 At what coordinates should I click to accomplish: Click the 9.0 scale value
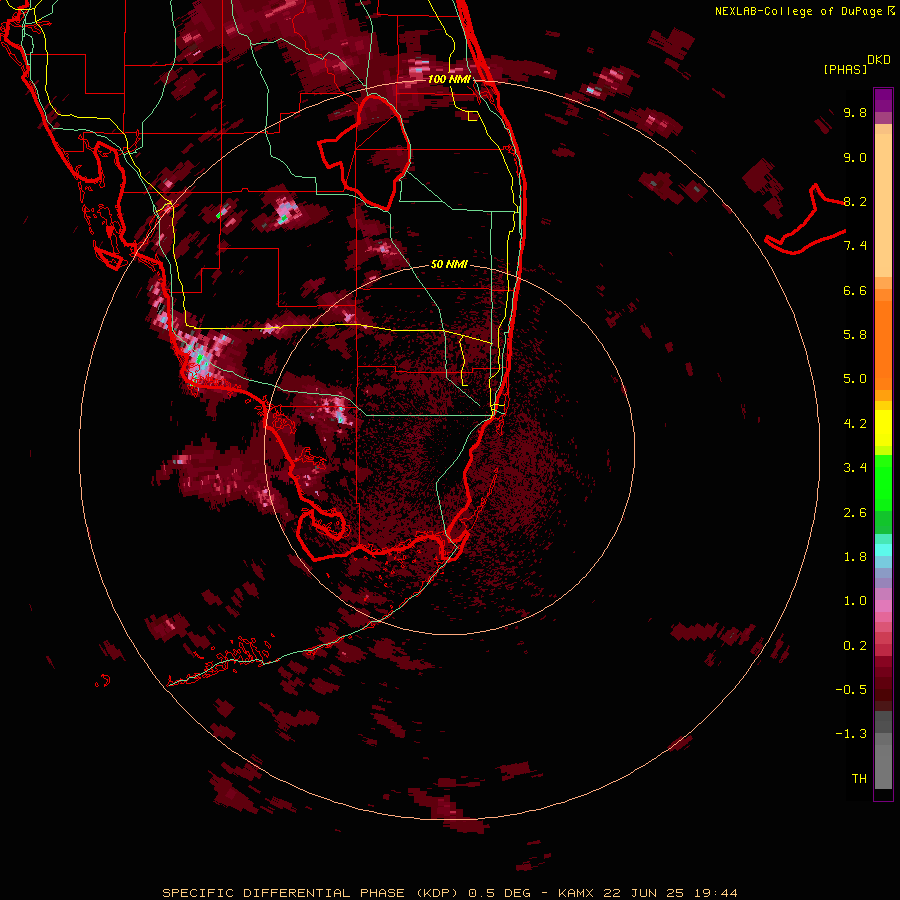(855, 157)
